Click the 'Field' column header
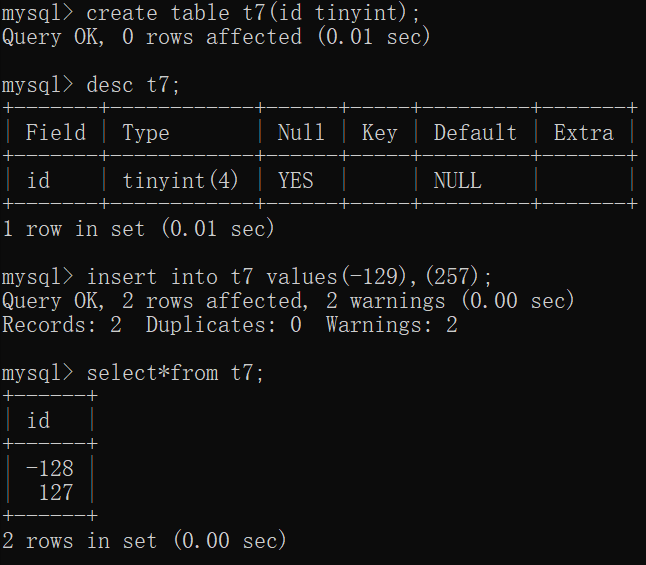The height and width of the screenshot is (565, 646). coord(55,133)
